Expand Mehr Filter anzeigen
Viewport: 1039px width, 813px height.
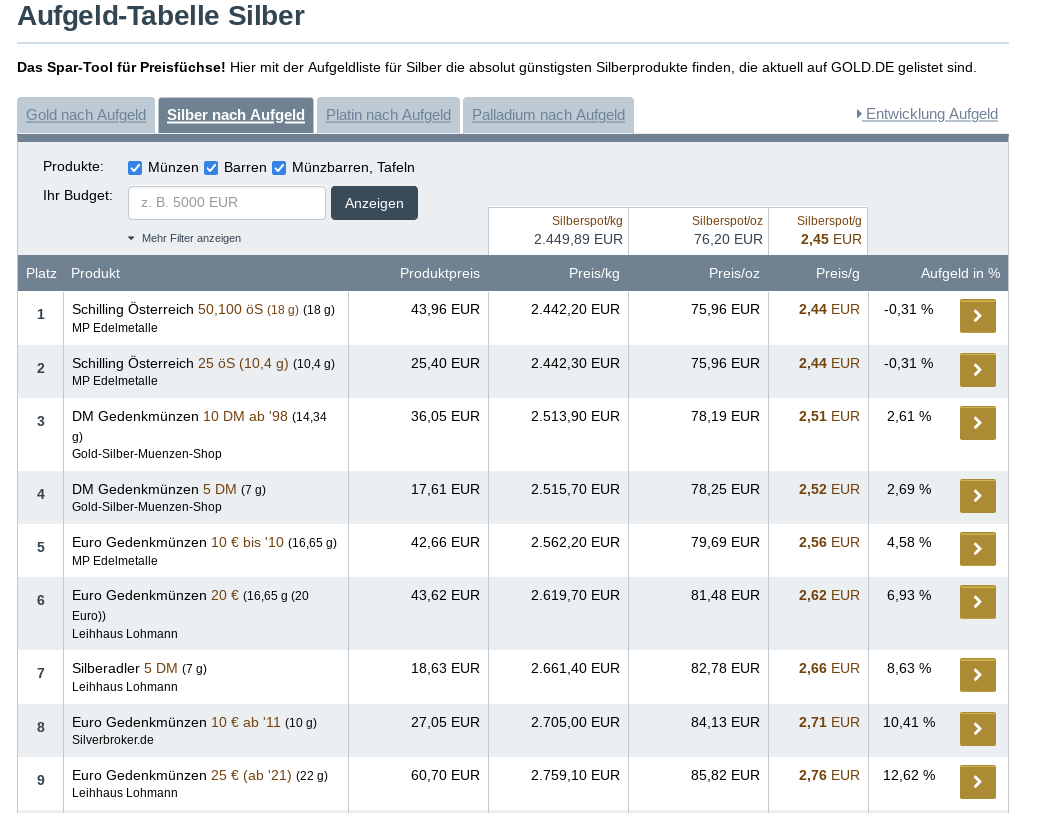pos(185,238)
